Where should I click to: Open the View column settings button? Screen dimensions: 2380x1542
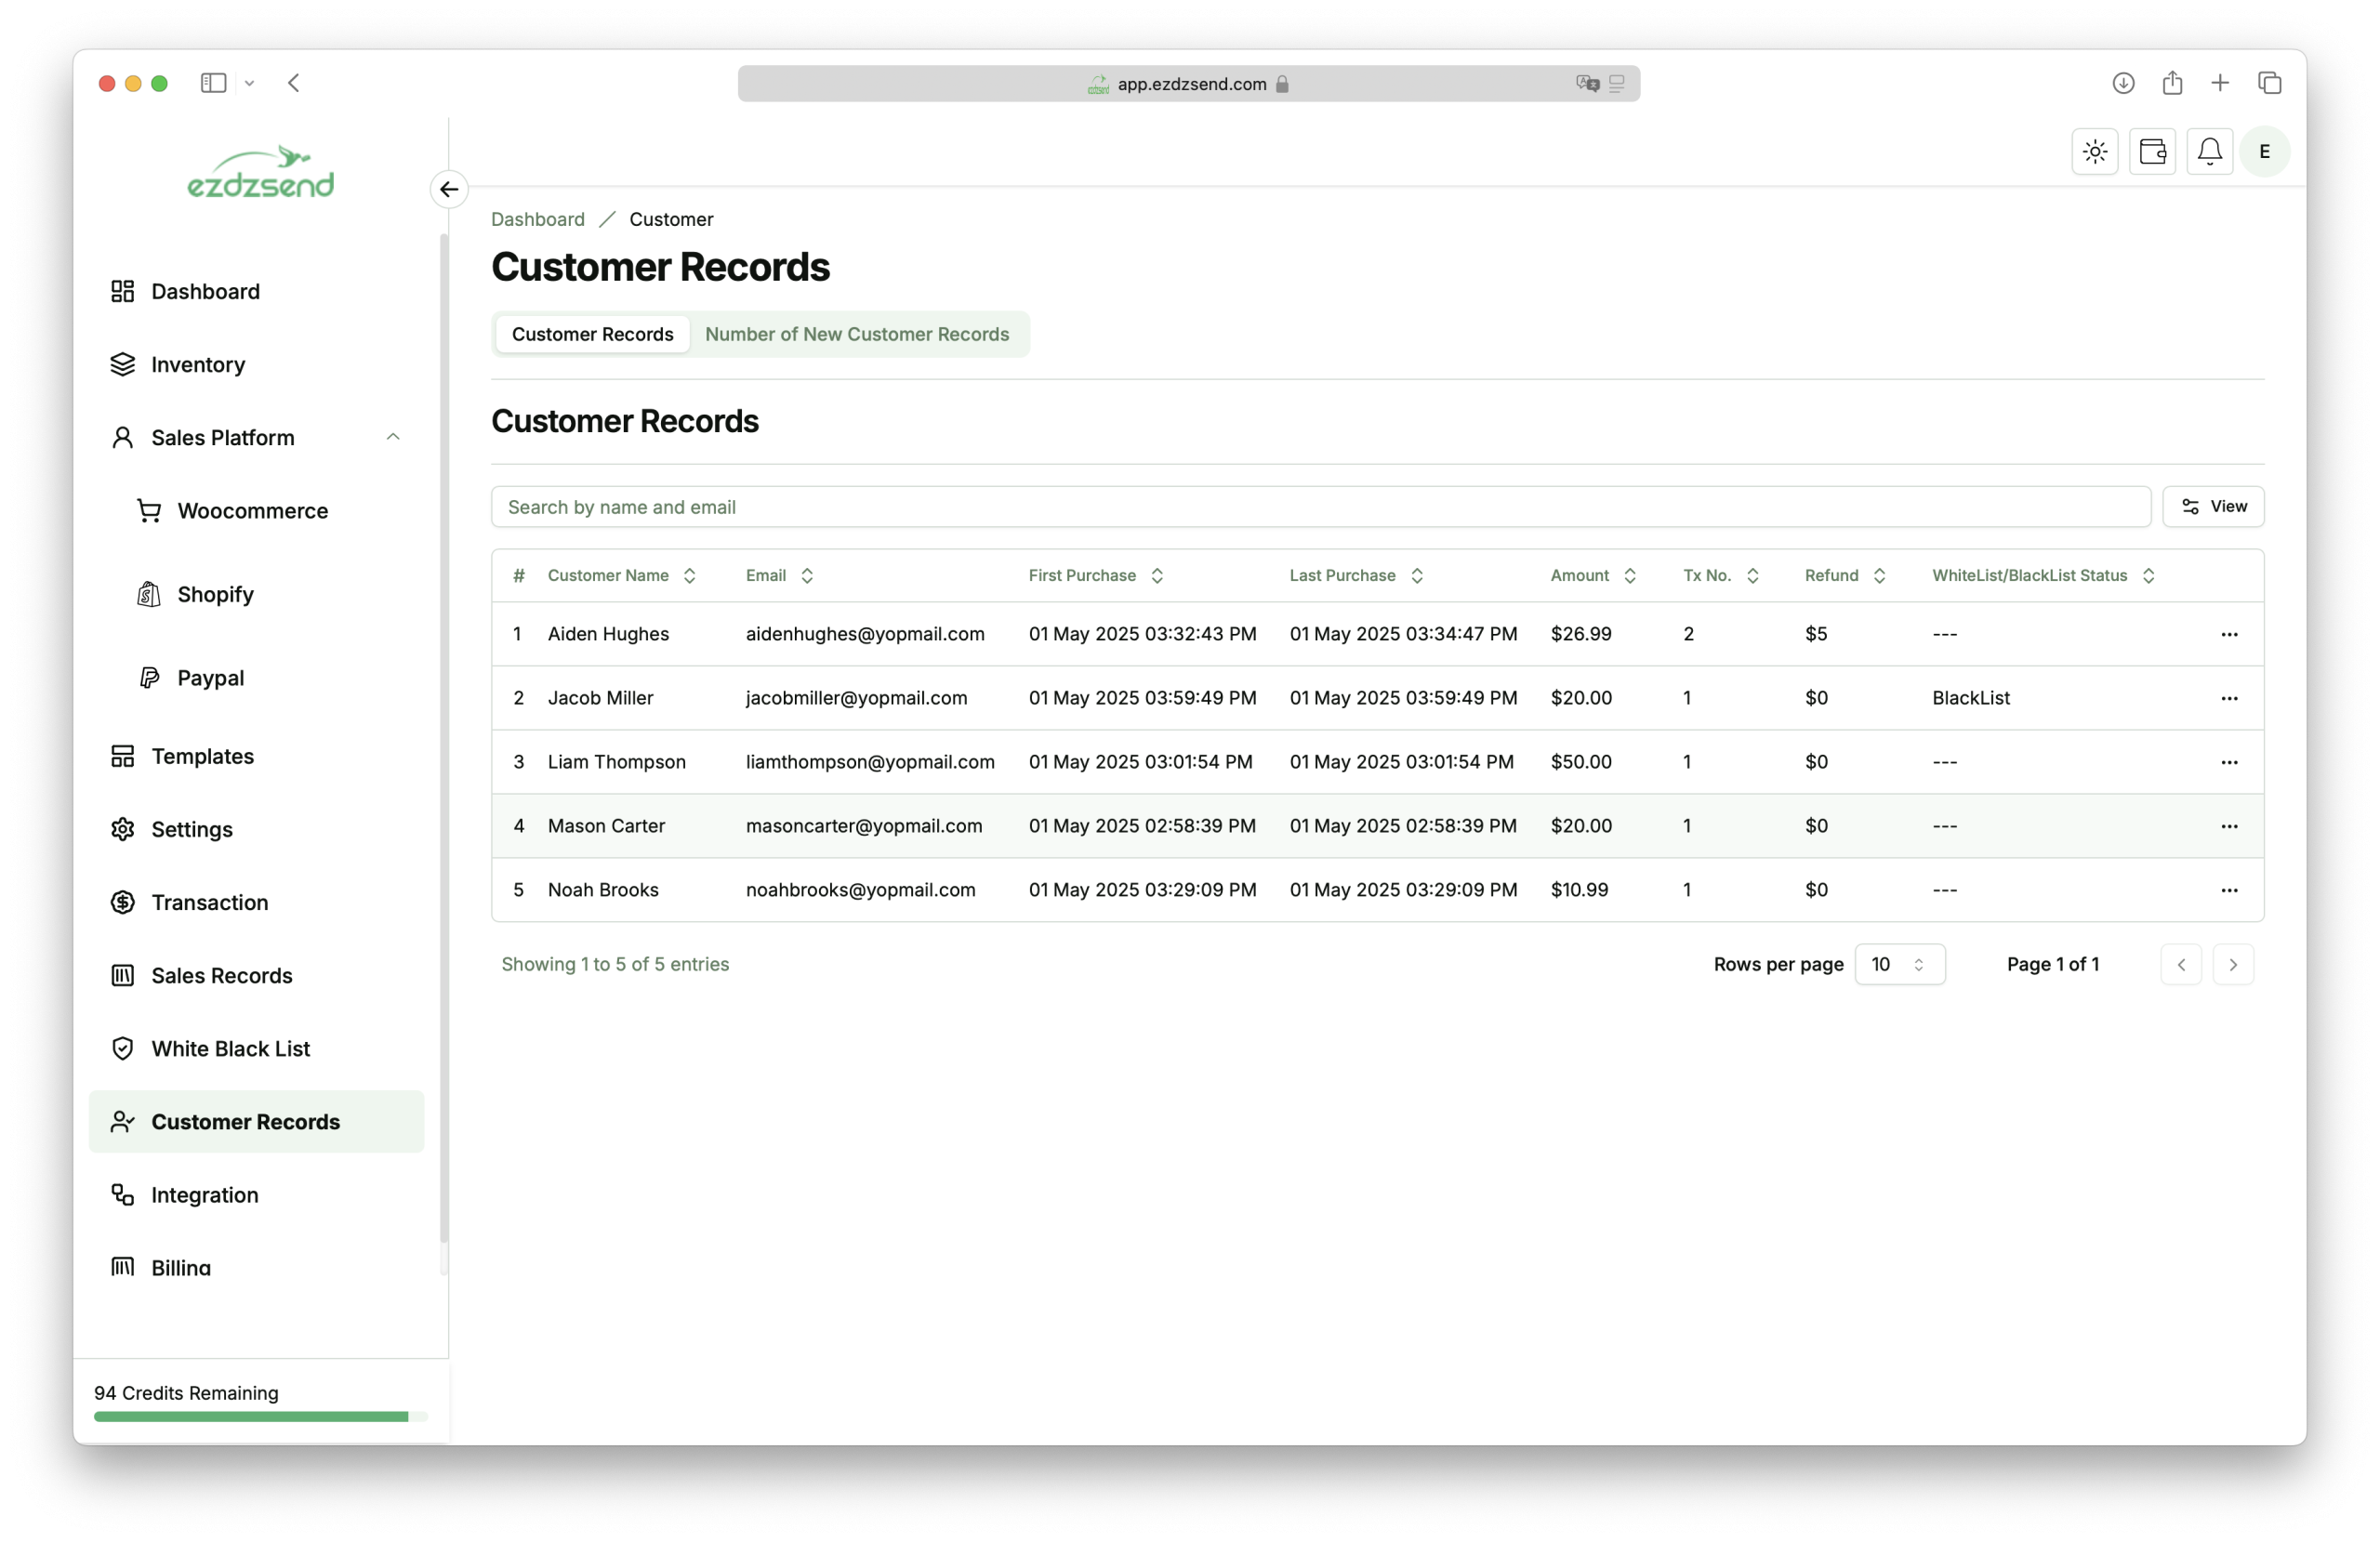pyautogui.click(x=2213, y=506)
